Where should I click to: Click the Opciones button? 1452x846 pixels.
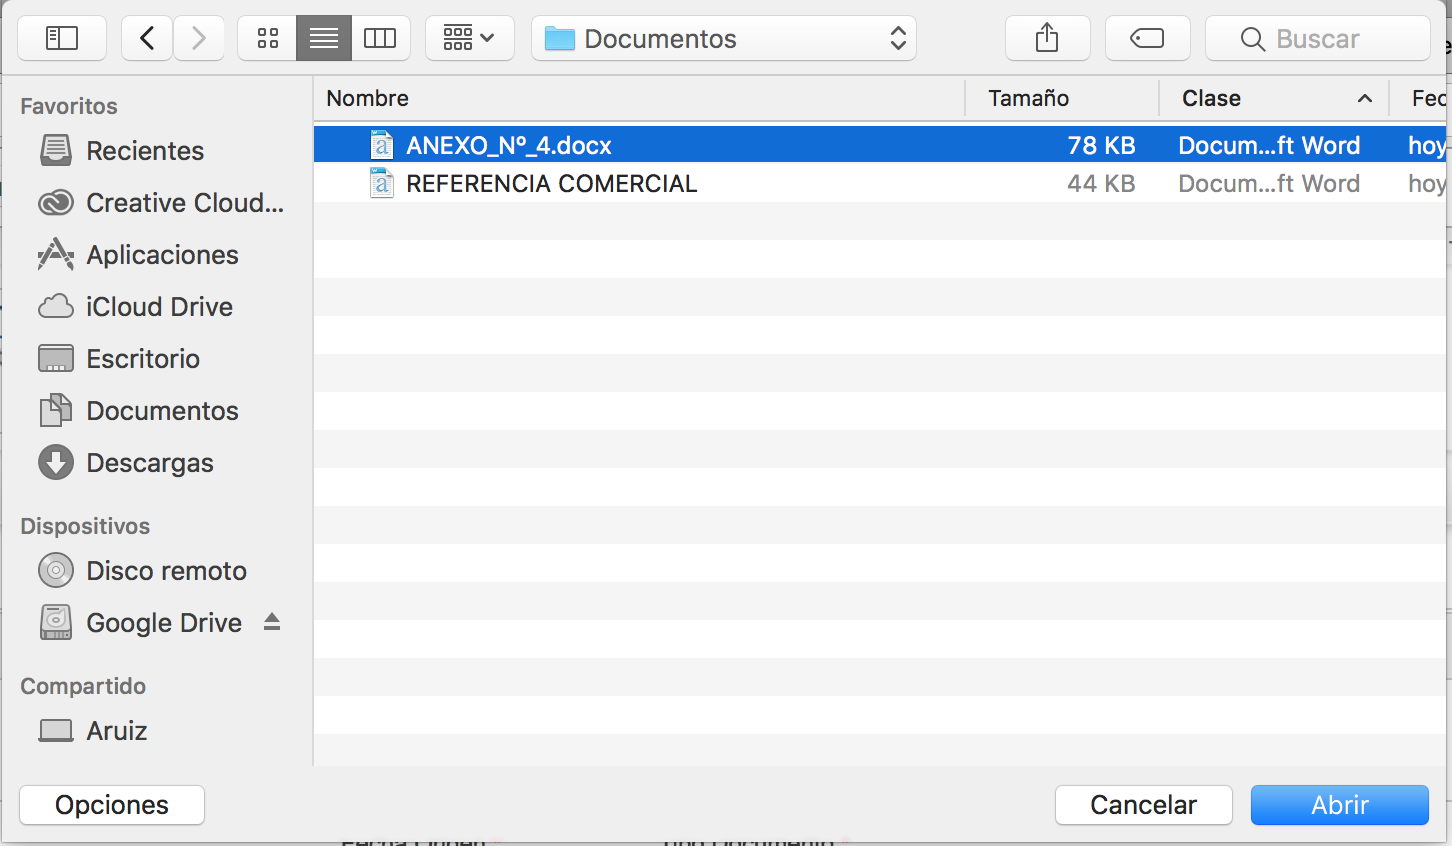coord(112,805)
